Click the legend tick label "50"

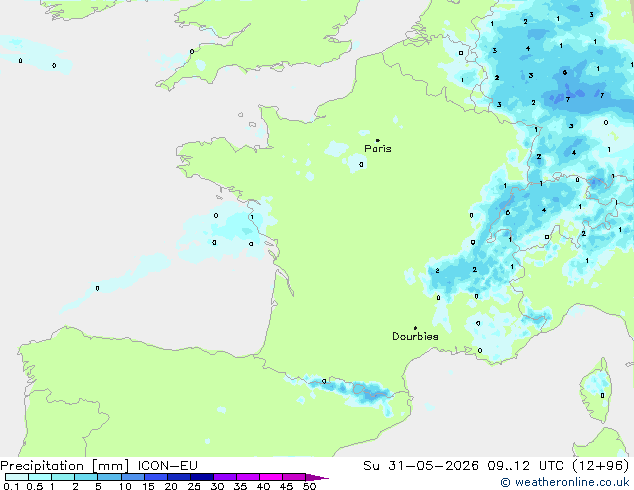[309, 486]
